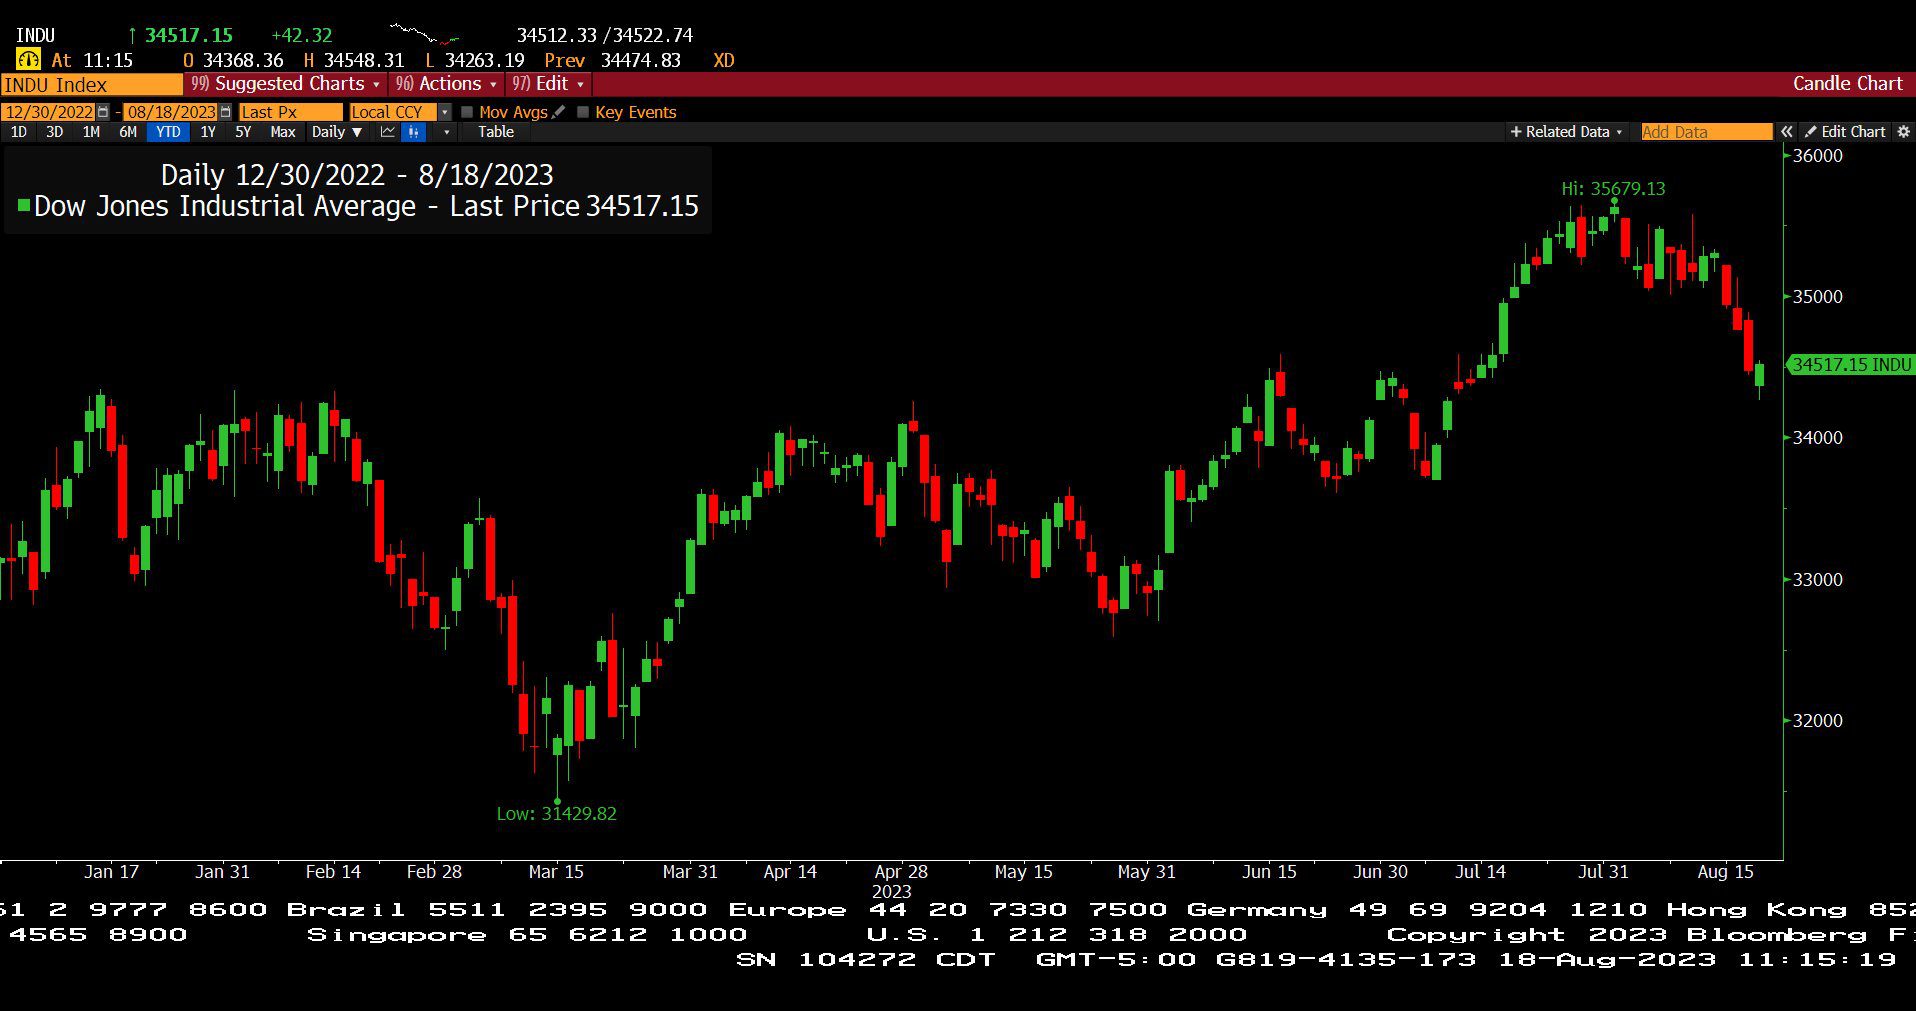Click green legend marker for Dow Jones
The width and height of the screenshot is (1916, 1011).
tap(23, 206)
